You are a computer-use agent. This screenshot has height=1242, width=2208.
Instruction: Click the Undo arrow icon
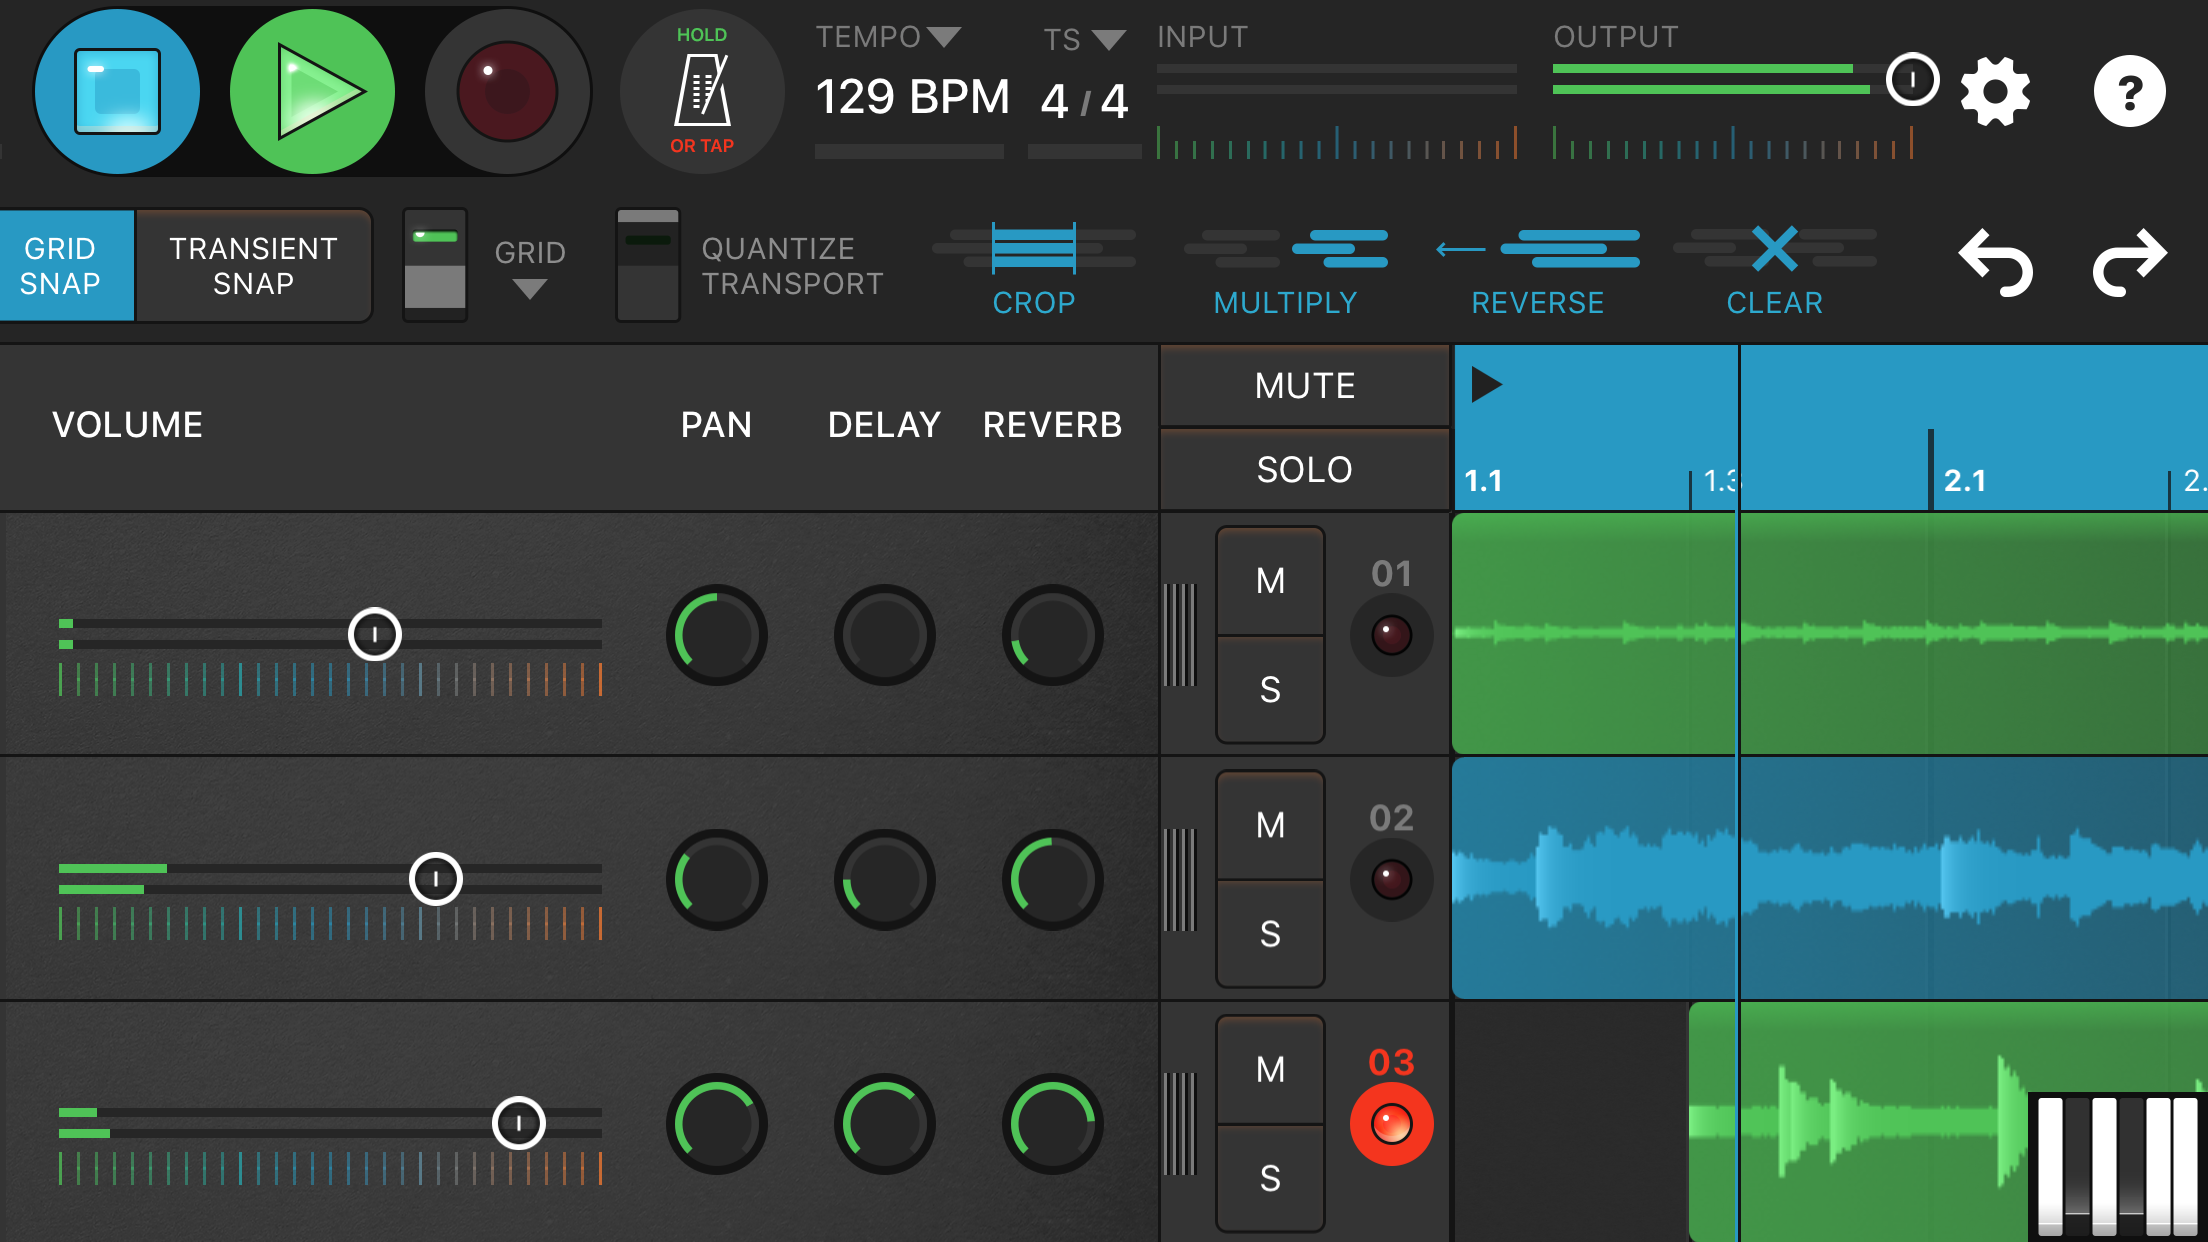1995,263
